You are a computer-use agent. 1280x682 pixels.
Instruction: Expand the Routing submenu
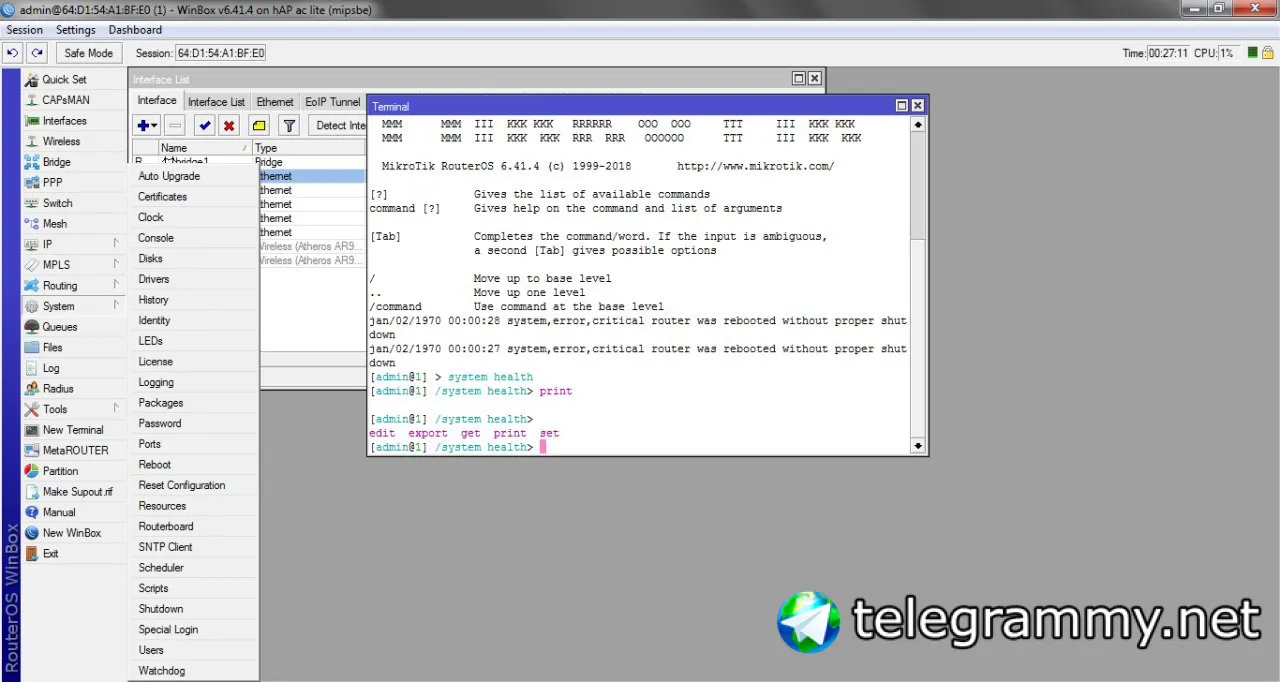pos(75,285)
